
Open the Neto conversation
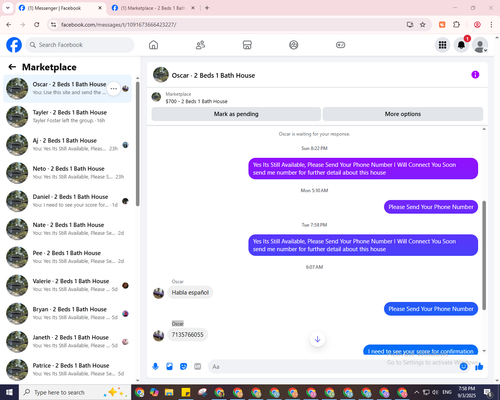68,173
